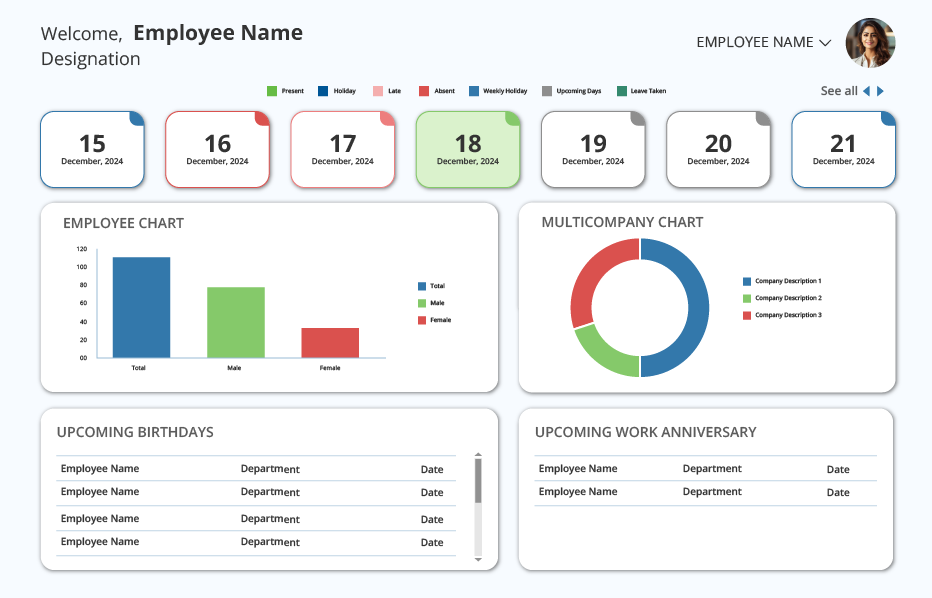Click the next dates right arrow

tap(880, 91)
